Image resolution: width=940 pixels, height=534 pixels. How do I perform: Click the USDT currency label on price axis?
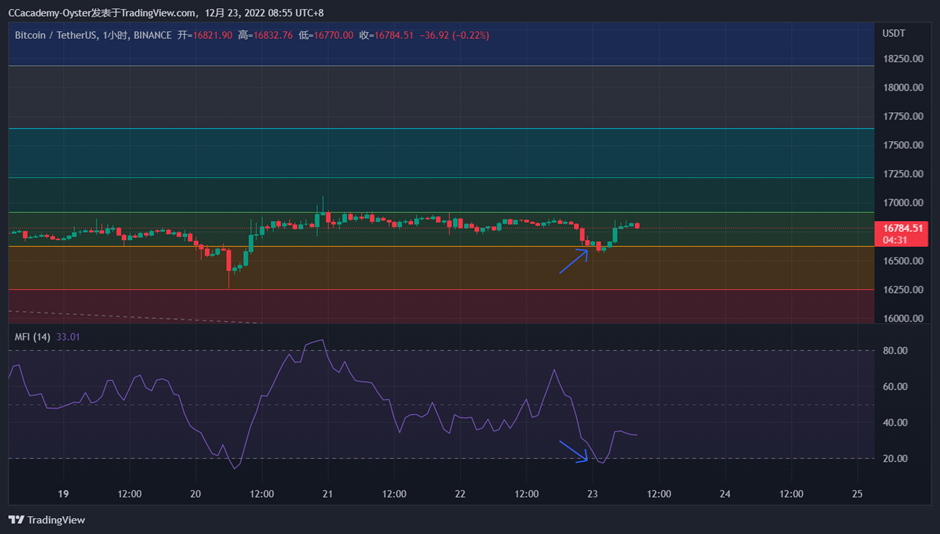893,34
